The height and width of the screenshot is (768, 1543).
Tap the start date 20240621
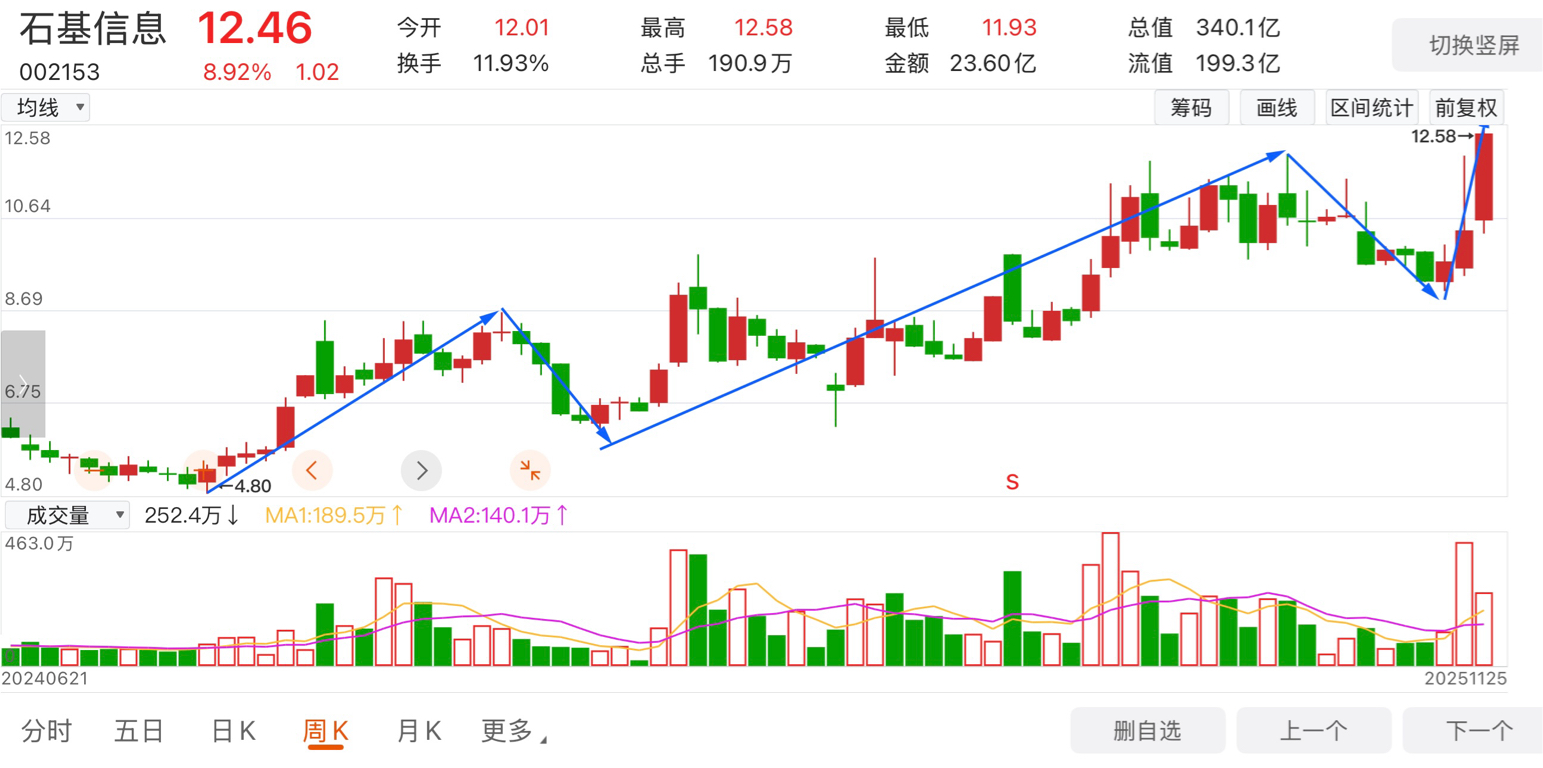(x=45, y=678)
